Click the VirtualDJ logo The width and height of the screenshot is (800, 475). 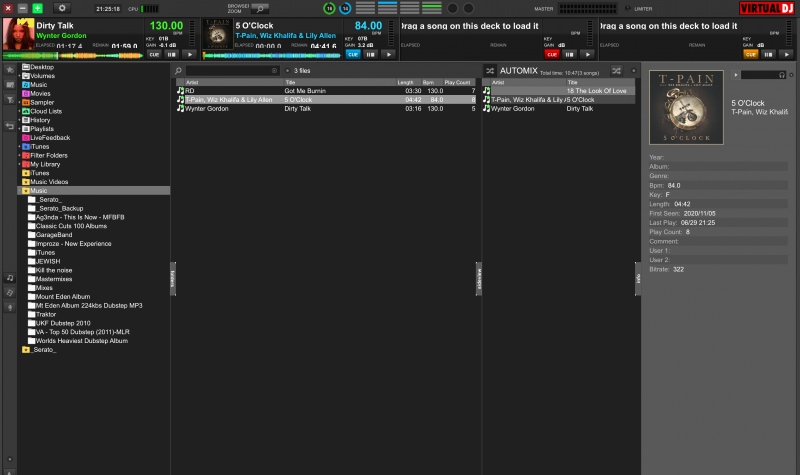[x=767, y=8]
